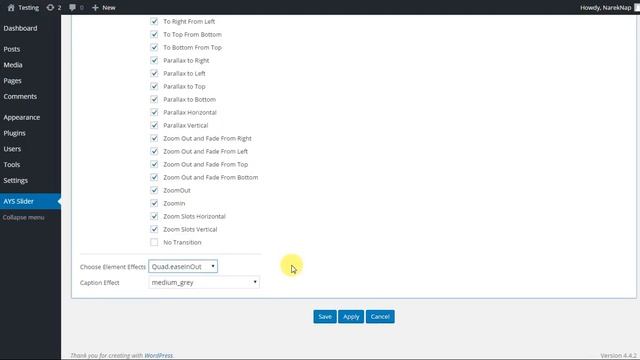Uncheck Parallax to Left checkbox
Screen dimensions: 640x360
154,73
